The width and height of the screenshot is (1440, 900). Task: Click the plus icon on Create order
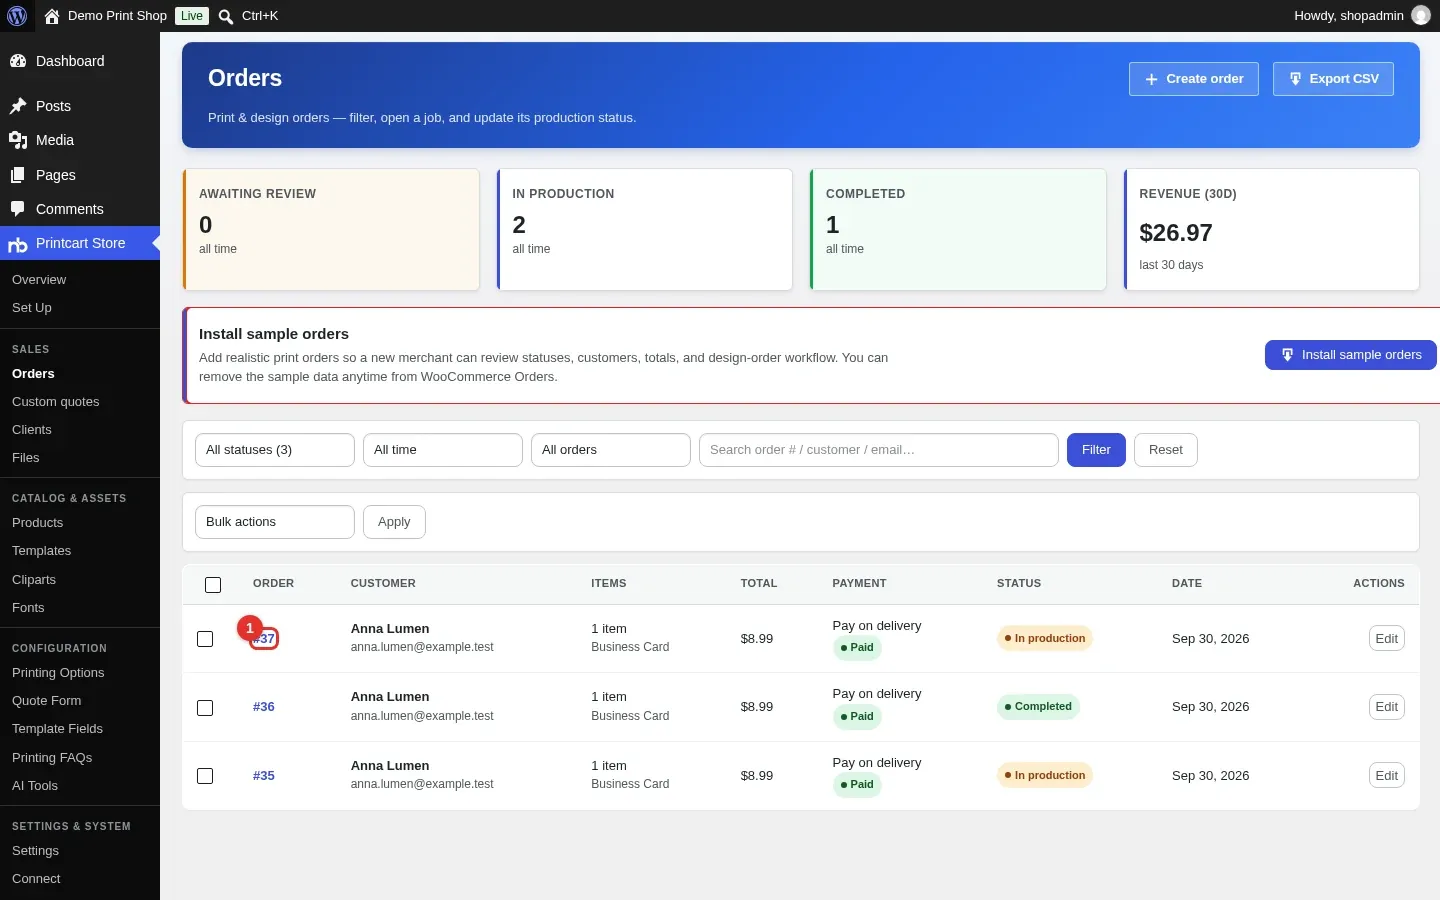[1151, 79]
